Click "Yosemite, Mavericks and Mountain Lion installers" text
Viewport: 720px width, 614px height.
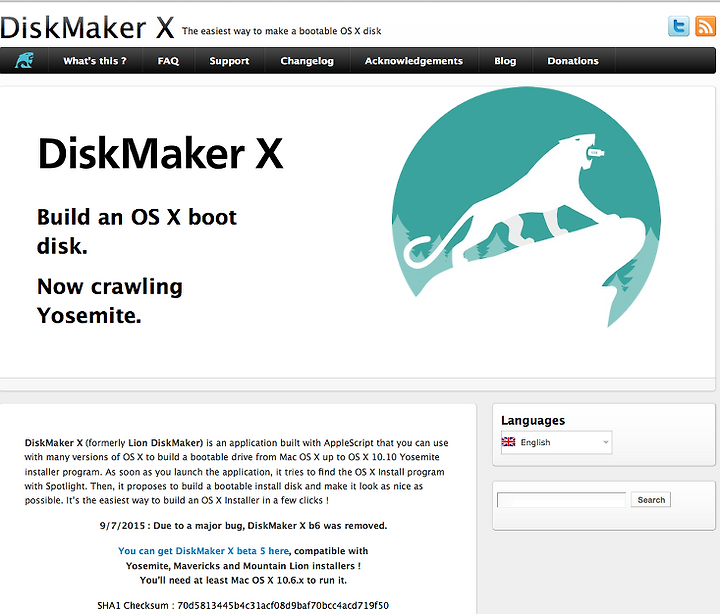click(243, 566)
